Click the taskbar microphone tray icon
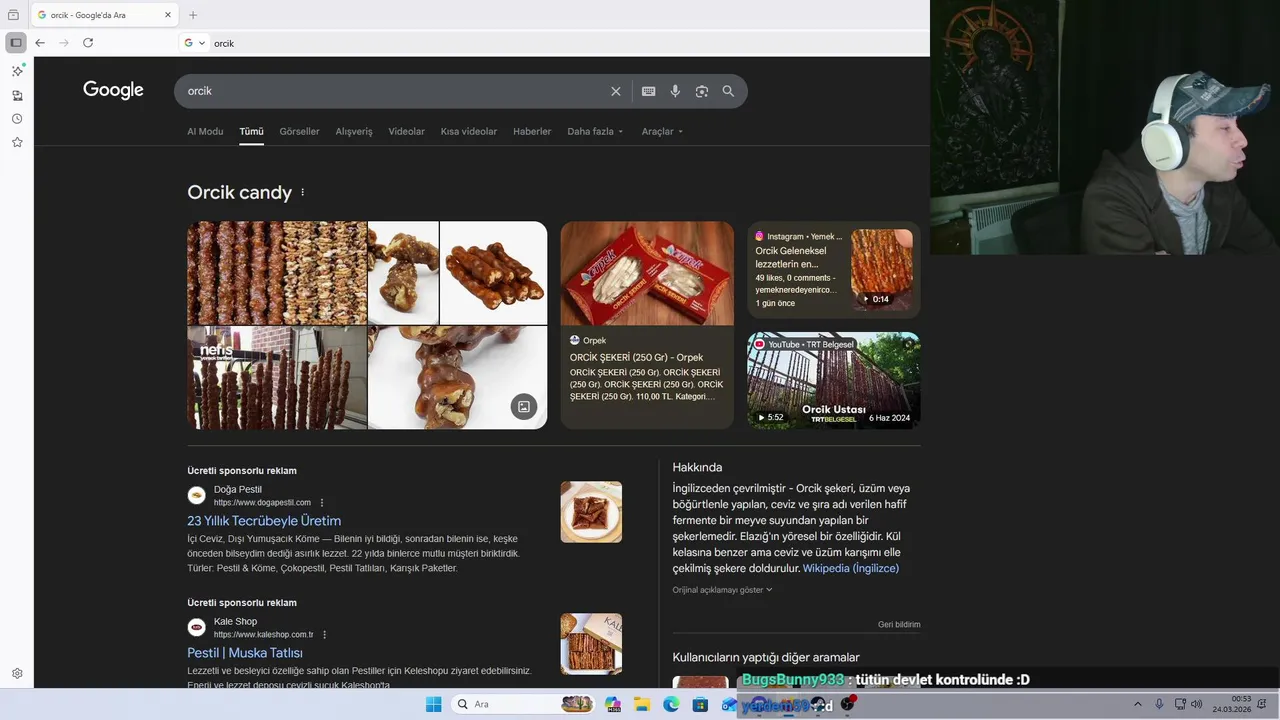Screen dimensions: 1280x720 (x=1159, y=704)
